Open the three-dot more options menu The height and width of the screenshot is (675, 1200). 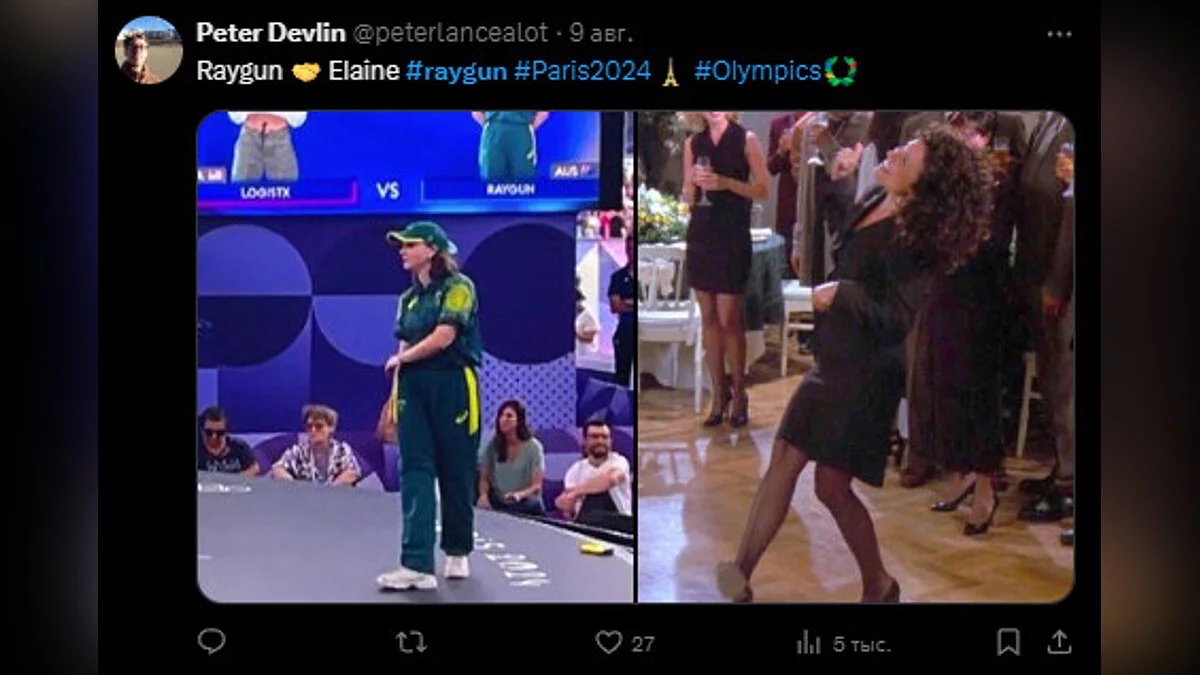1059,34
